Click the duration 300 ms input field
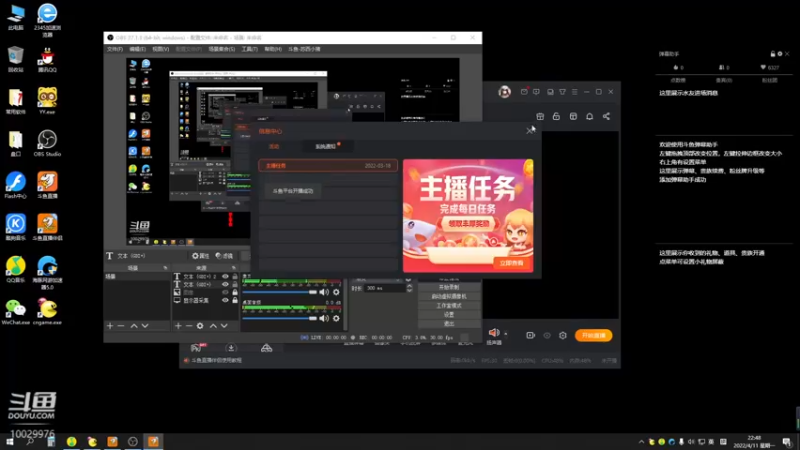This screenshot has width=800, height=450. 384,288
